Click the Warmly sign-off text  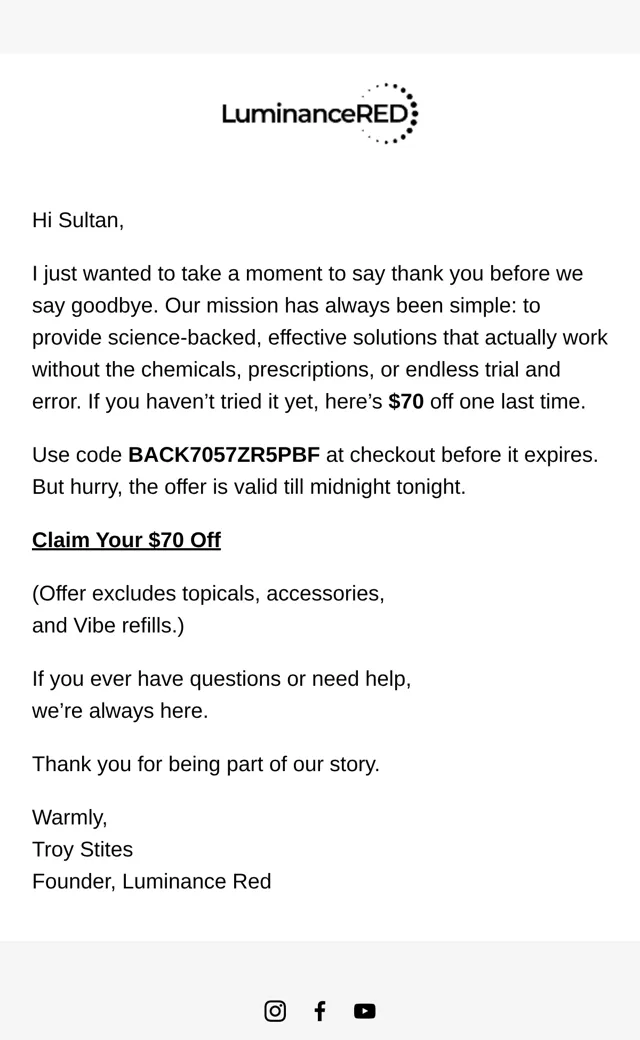click(x=70, y=817)
